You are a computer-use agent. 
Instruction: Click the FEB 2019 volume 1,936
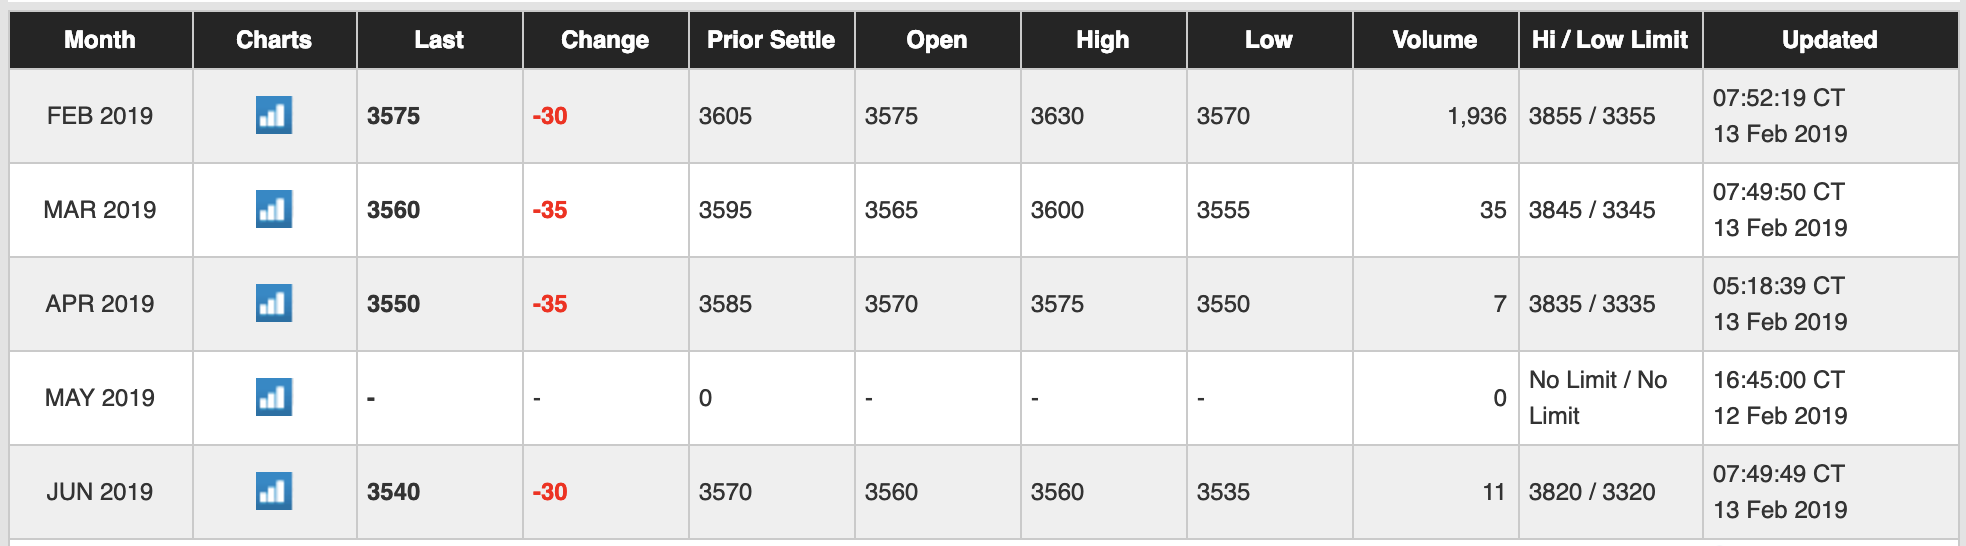pos(1476,116)
